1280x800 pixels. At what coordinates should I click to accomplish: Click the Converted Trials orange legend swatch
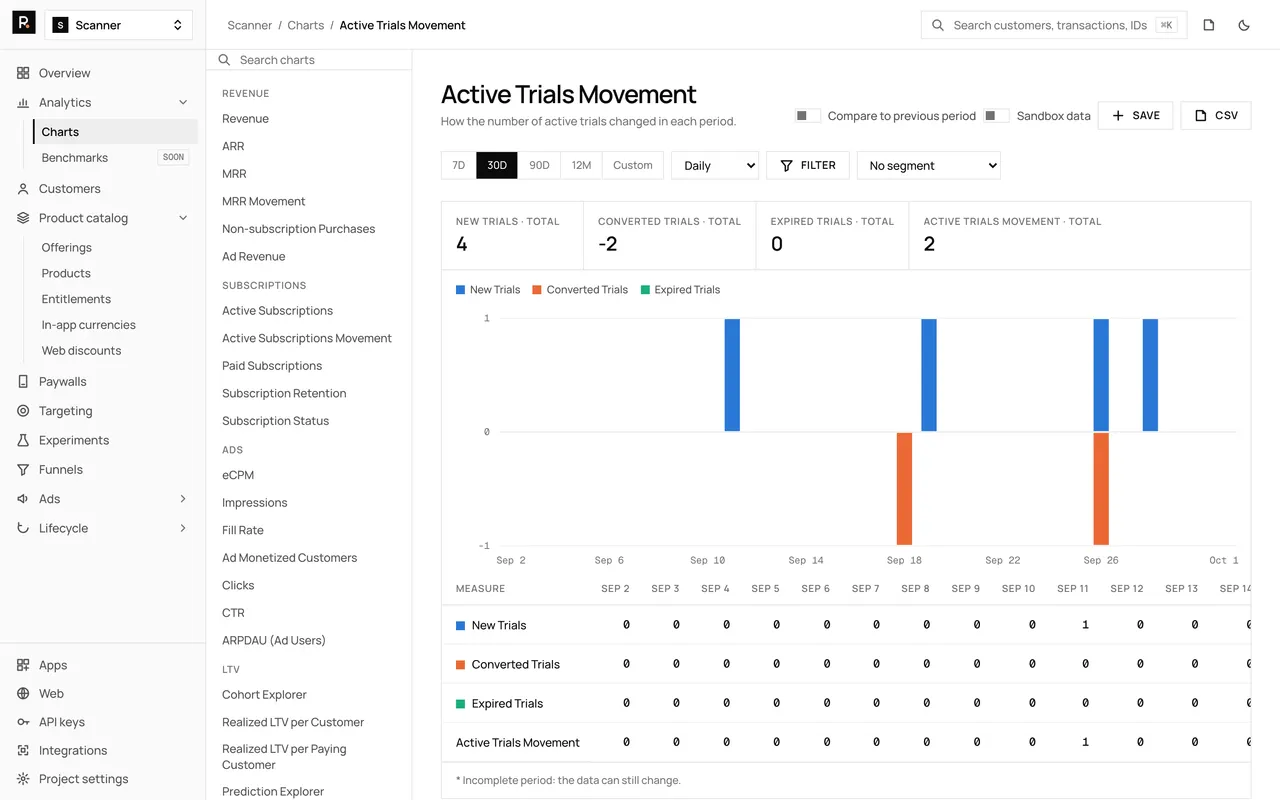537,290
